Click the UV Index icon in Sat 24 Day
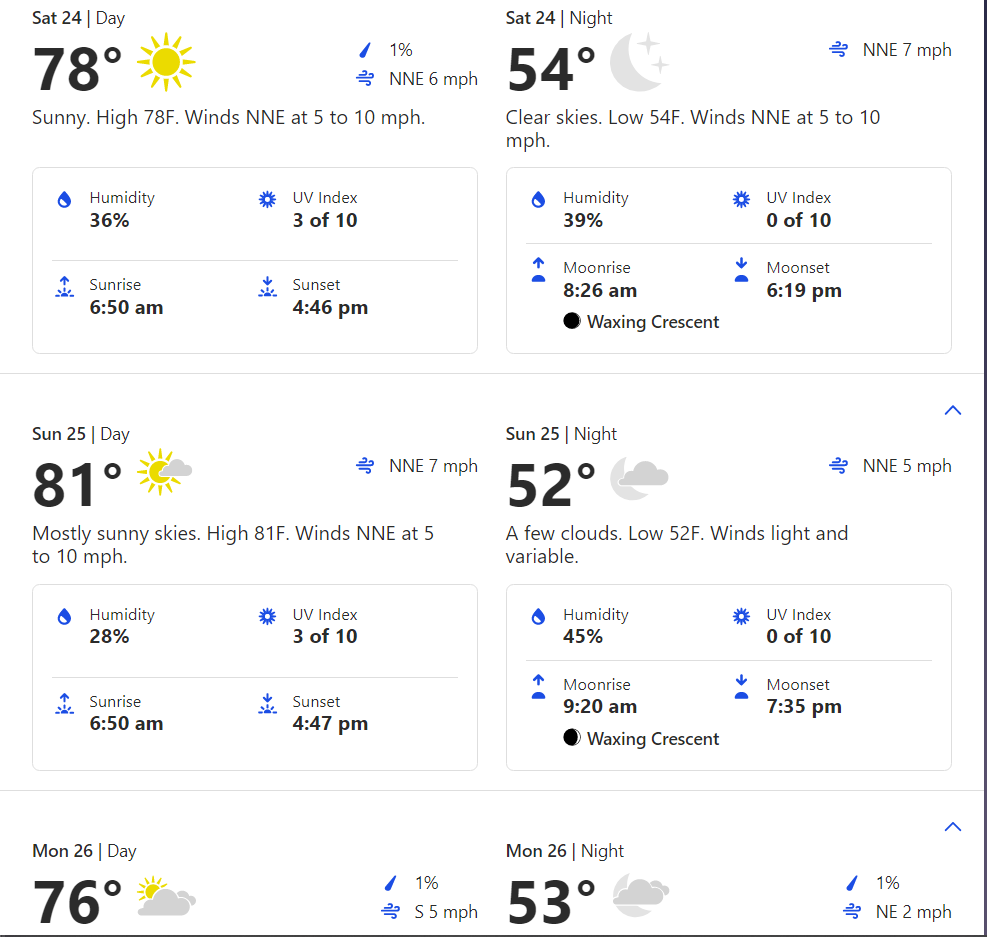 268,199
